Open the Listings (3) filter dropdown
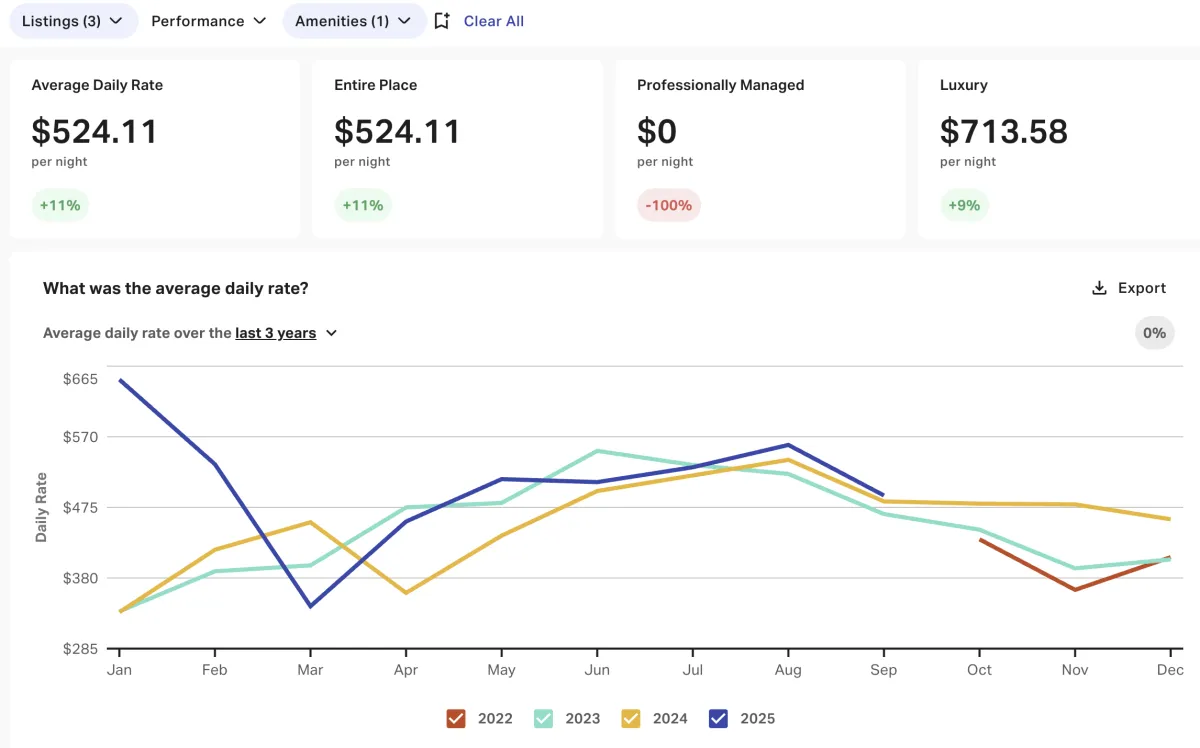 [72, 21]
